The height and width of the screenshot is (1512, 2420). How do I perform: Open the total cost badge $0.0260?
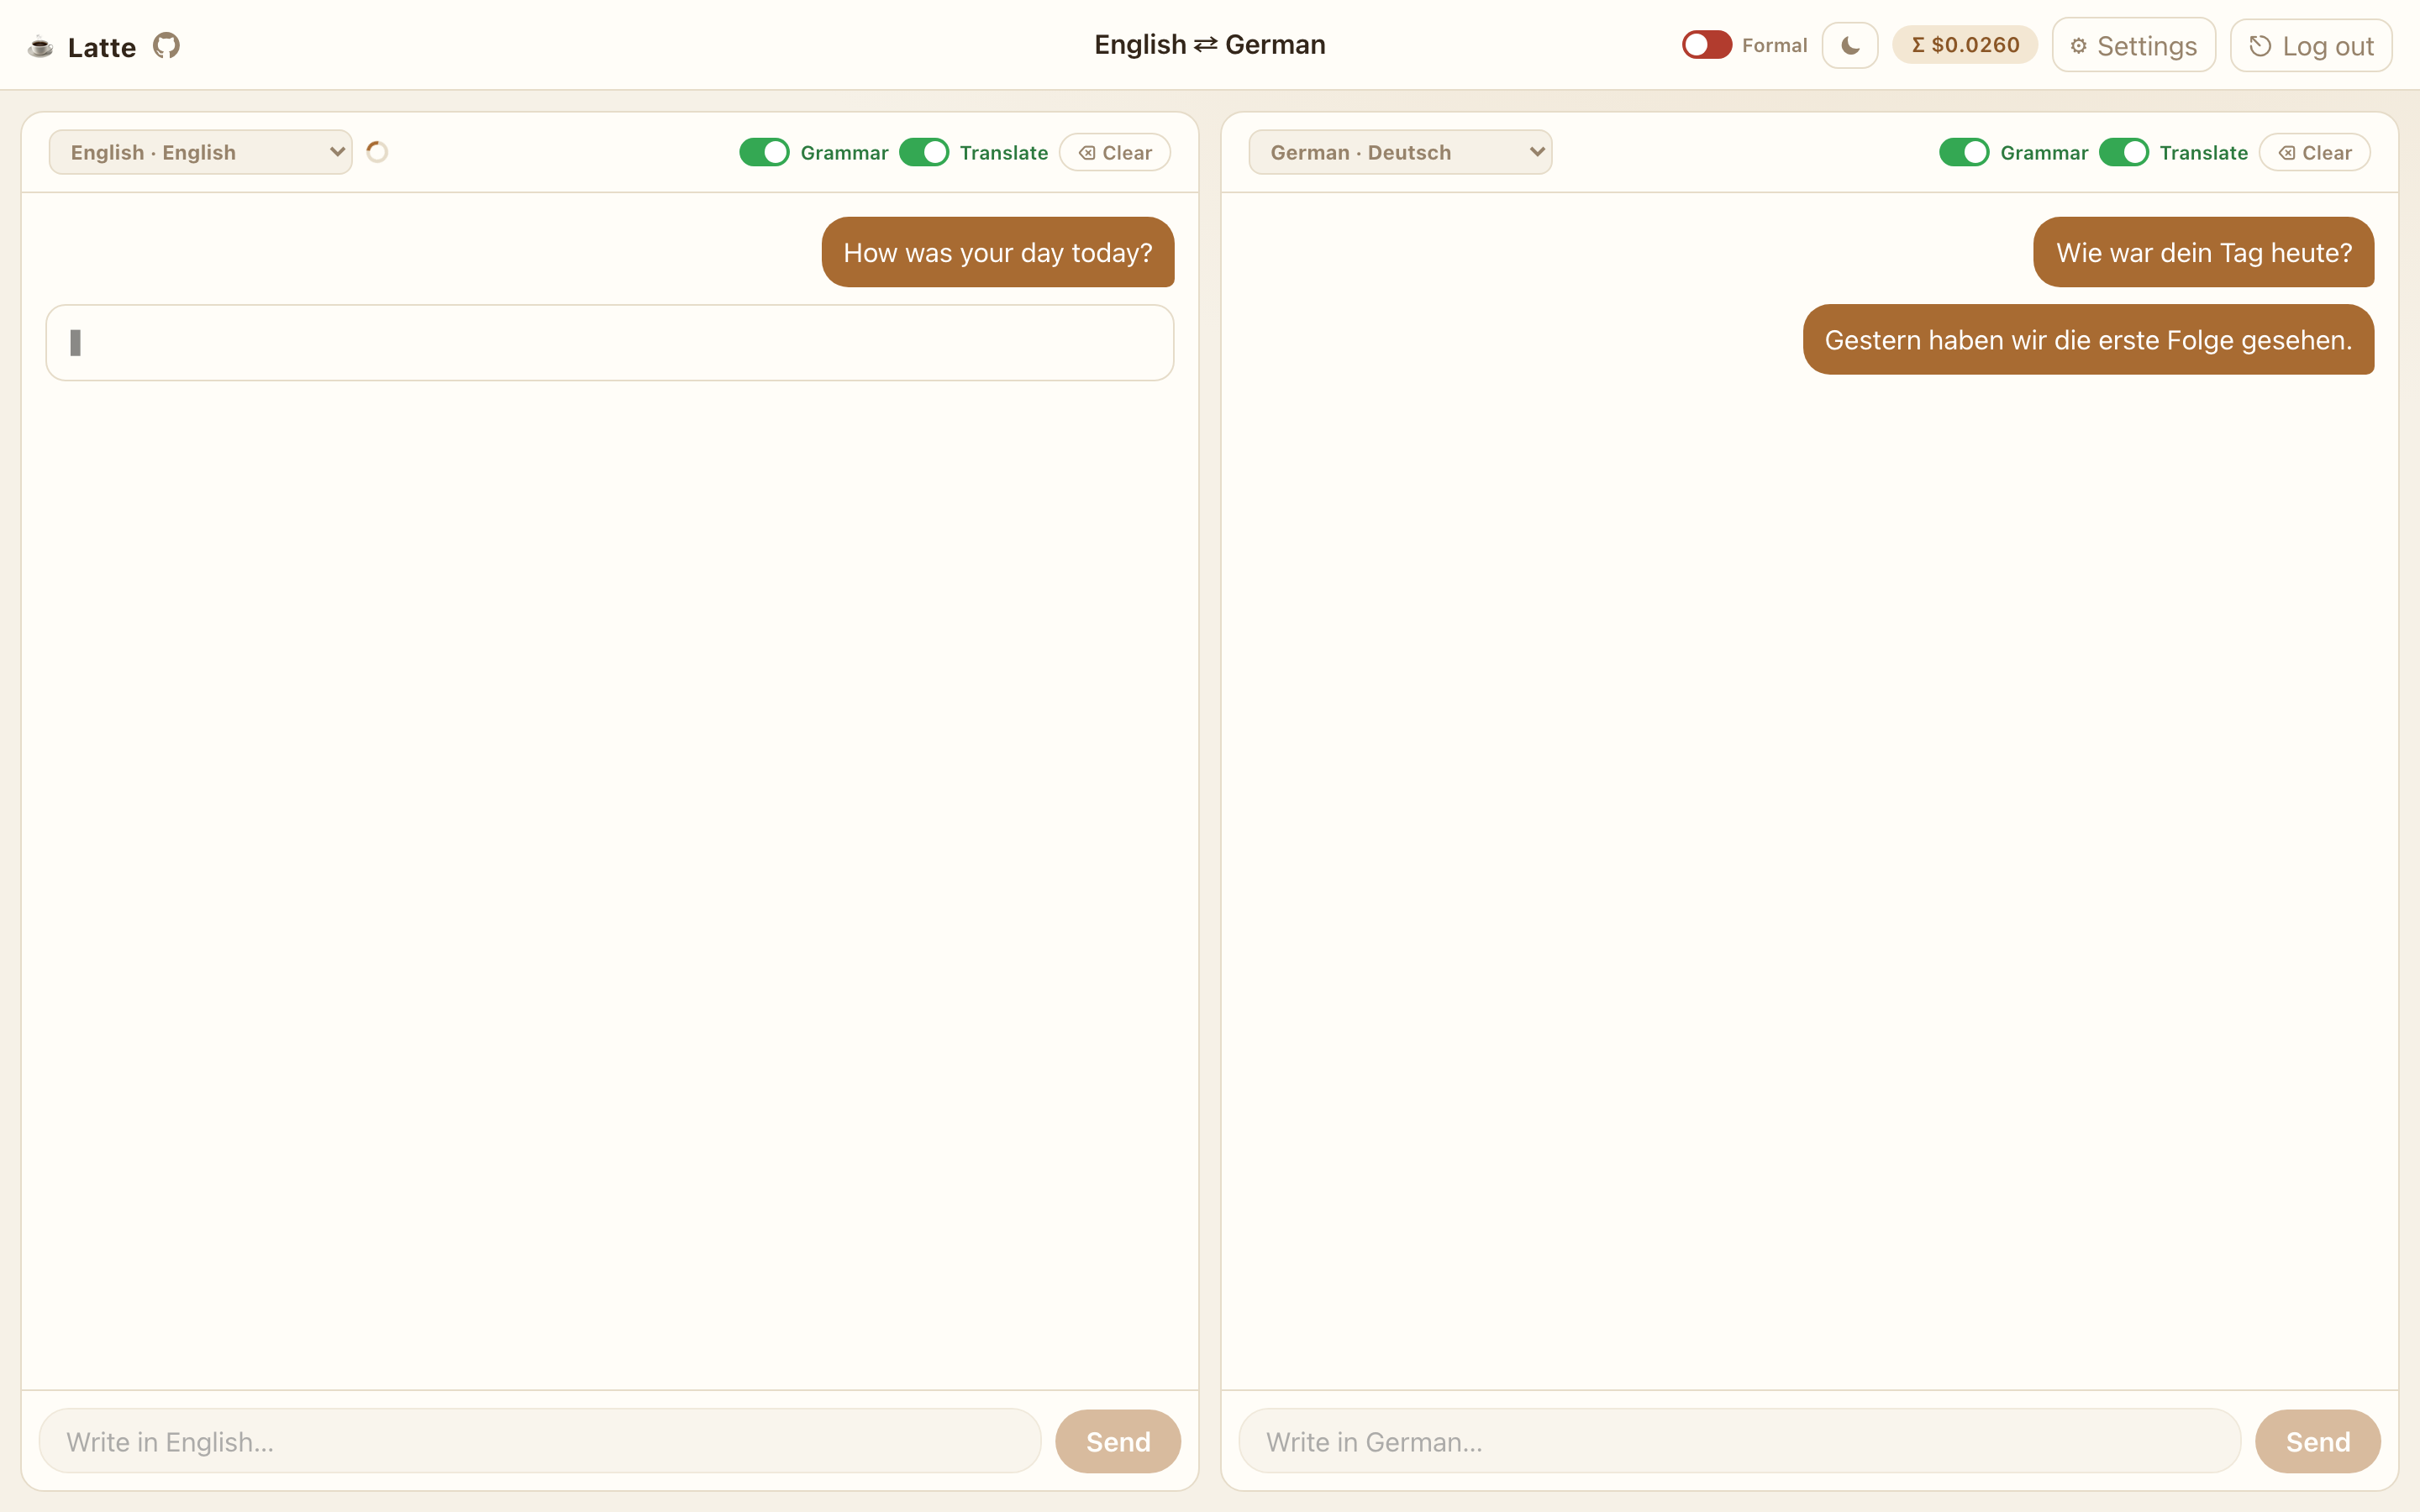tap(1964, 45)
